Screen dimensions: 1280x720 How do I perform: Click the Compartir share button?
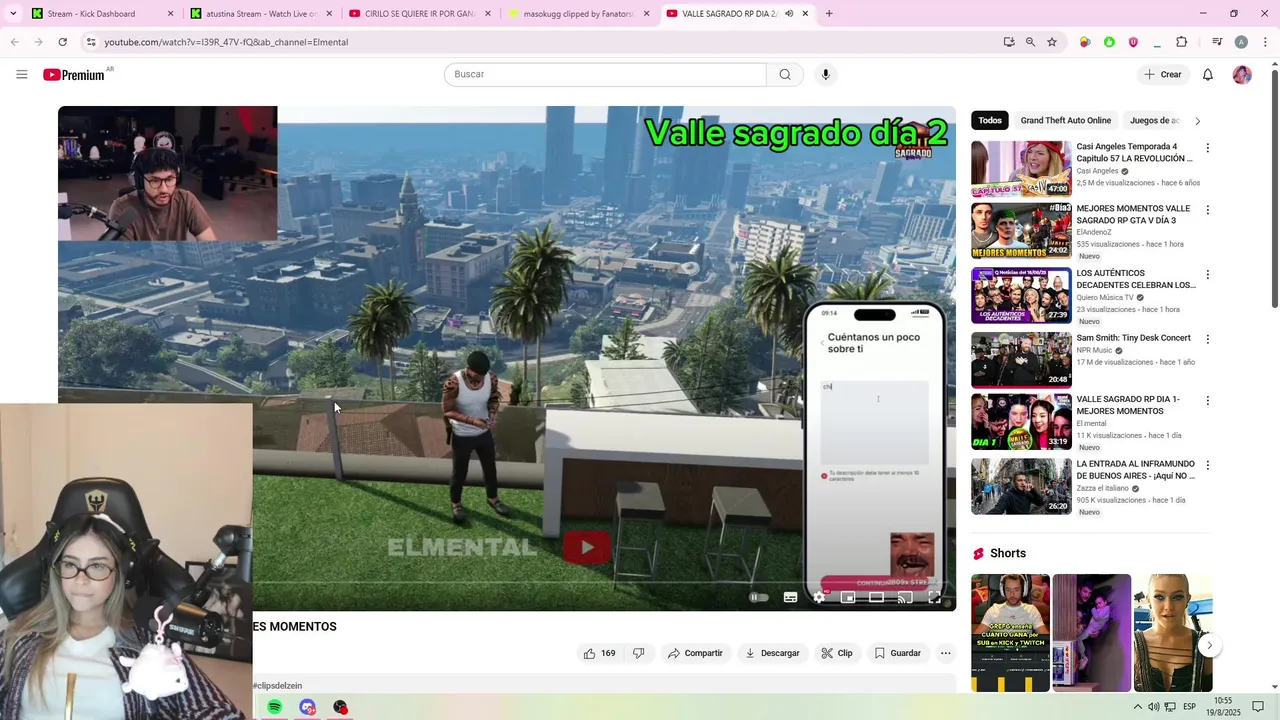(695, 653)
